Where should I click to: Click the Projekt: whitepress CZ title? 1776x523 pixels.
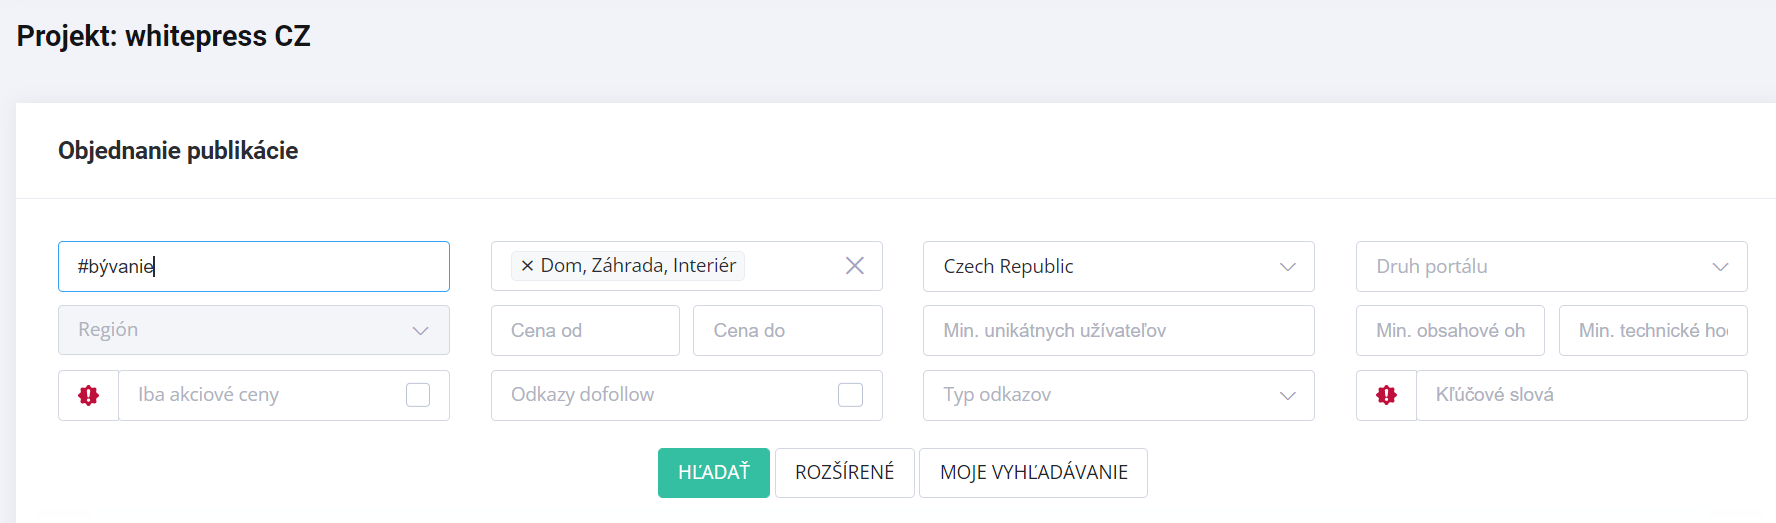point(164,36)
